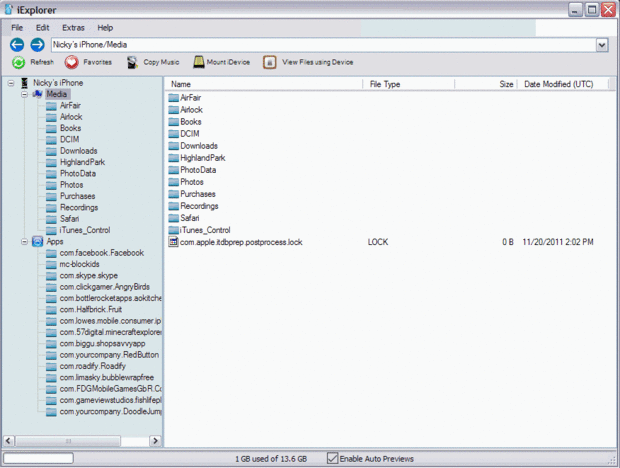Open the Help menu
The height and width of the screenshot is (468, 620).
tap(105, 28)
